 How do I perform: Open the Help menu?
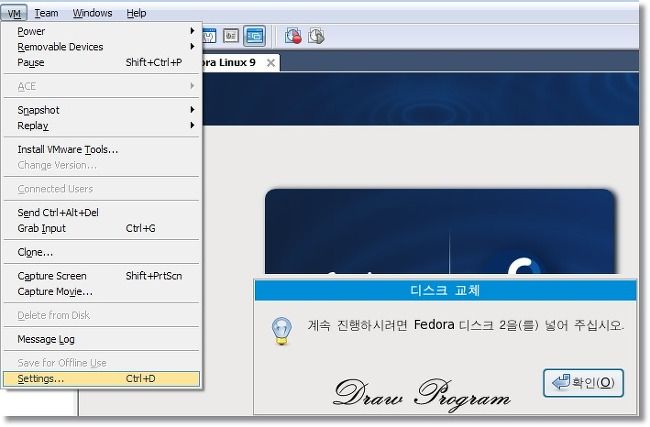(x=136, y=13)
